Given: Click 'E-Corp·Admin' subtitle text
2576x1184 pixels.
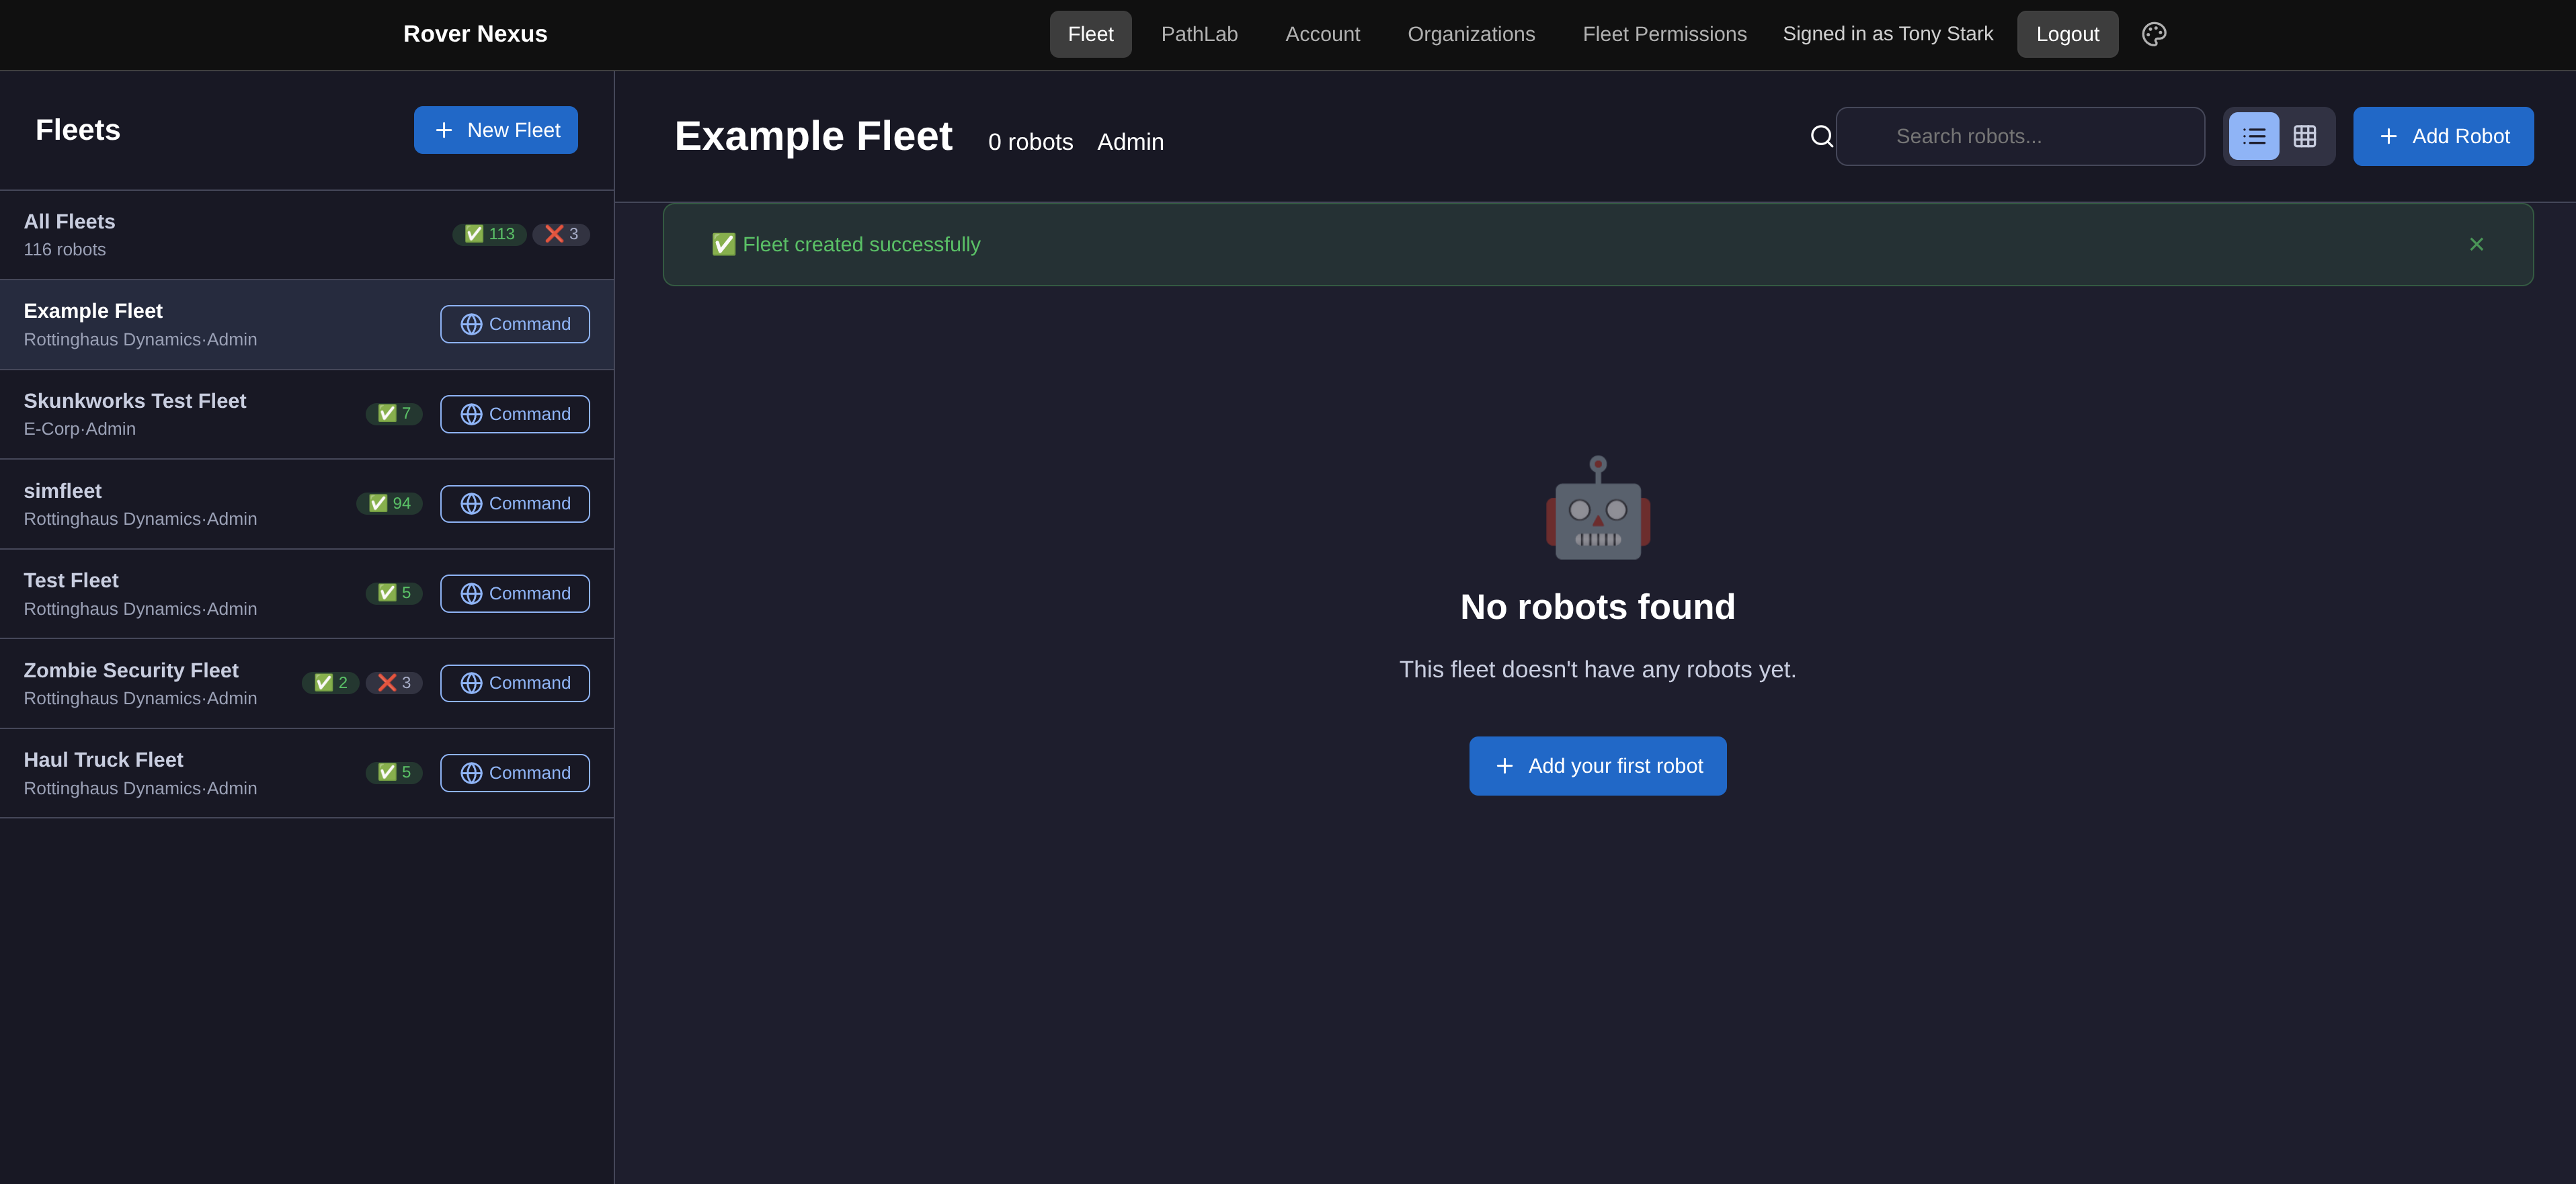Looking at the screenshot, I should point(80,429).
